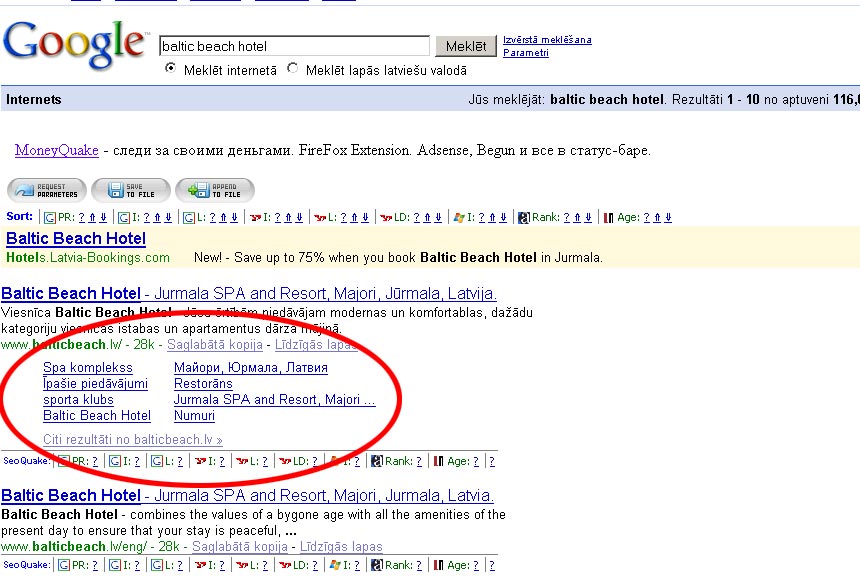860x578 pixels.
Task: Sort ascending by Google index (G I) in the Sort row
Action: [x=157, y=218]
